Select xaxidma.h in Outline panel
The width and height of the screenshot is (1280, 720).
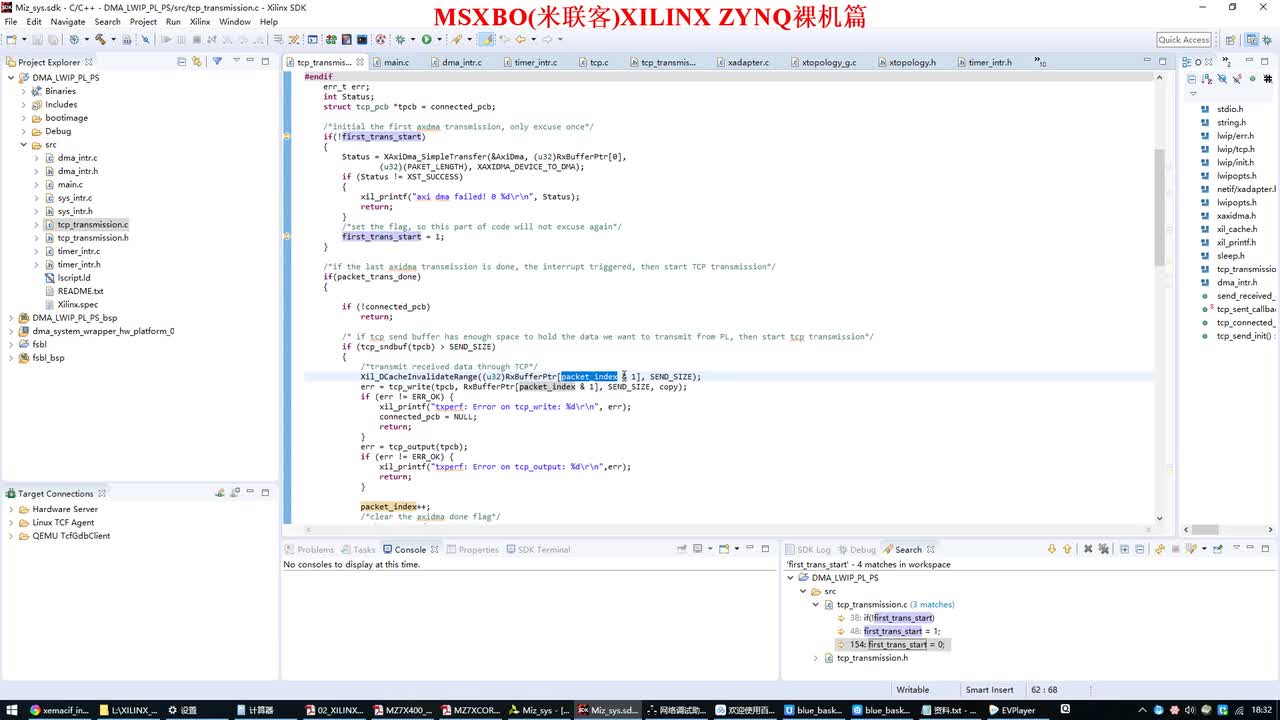(x=1236, y=216)
